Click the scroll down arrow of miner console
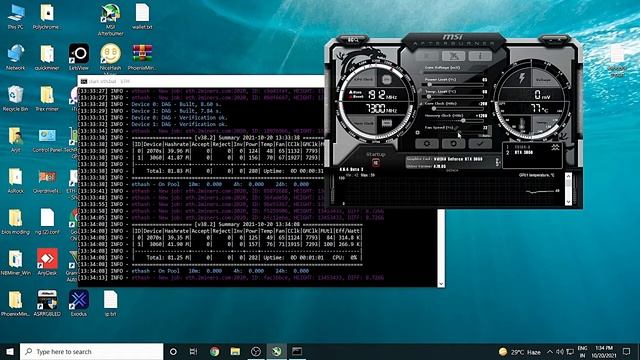 (x=441, y=284)
